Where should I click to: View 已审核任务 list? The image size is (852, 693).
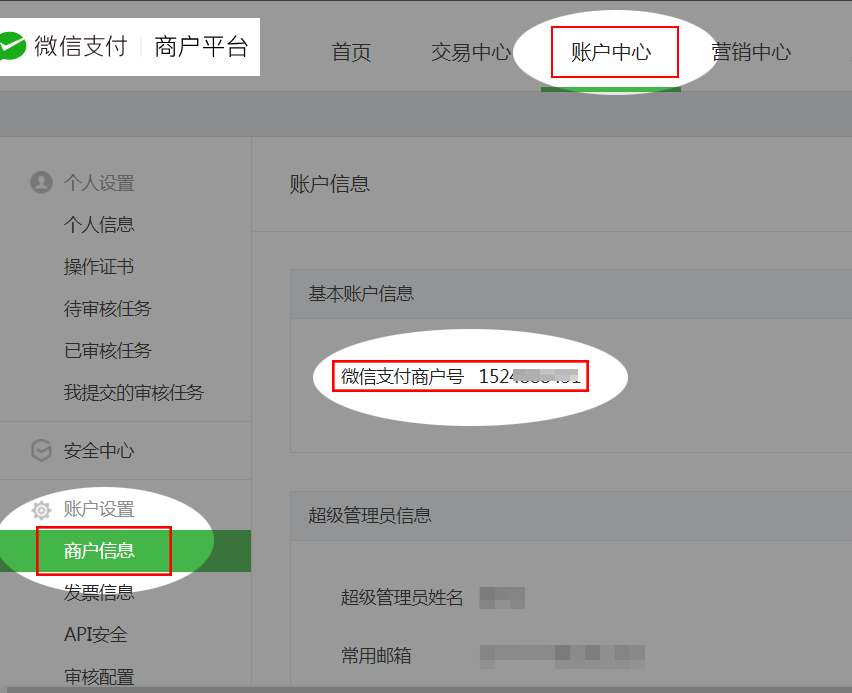coord(108,350)
